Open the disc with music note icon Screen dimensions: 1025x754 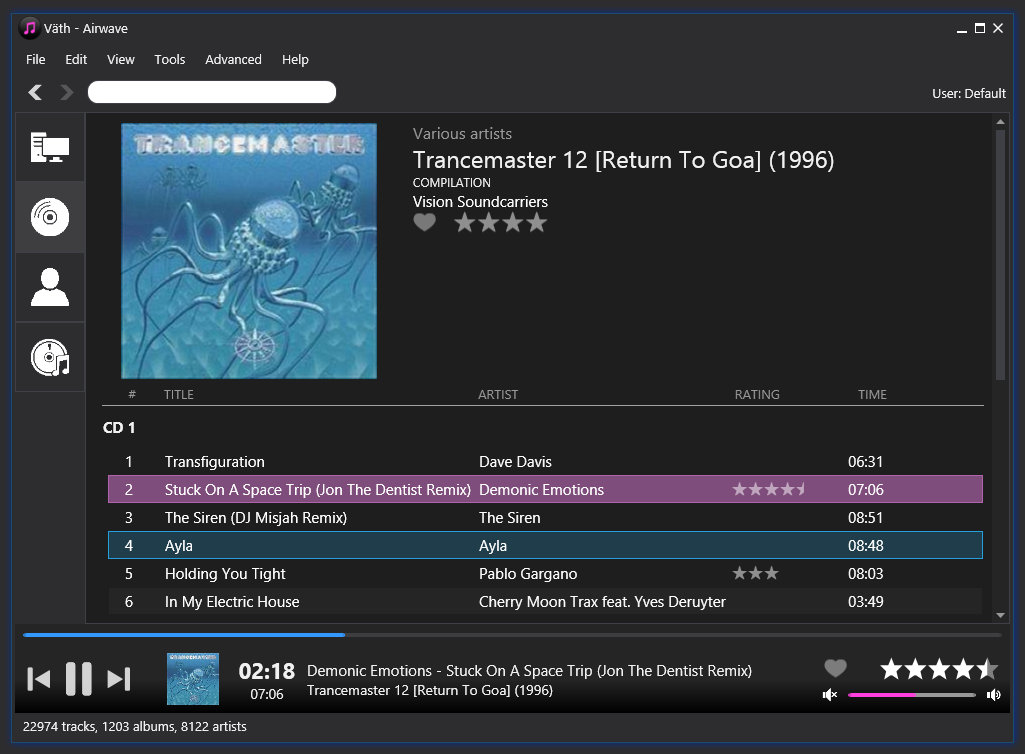tap(50, 357)
